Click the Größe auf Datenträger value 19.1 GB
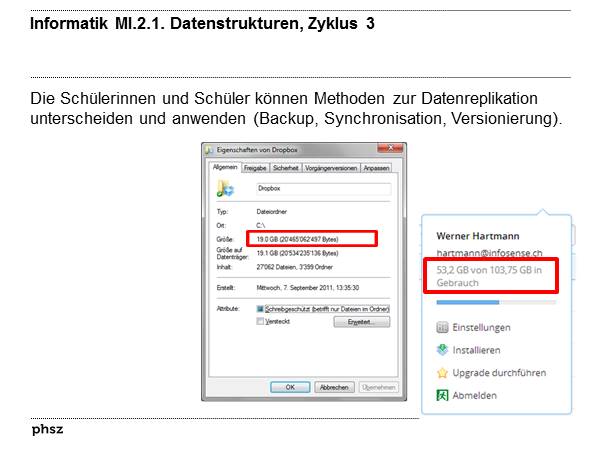The width and height of the screenshot is (600, 450). pos(297,253)
